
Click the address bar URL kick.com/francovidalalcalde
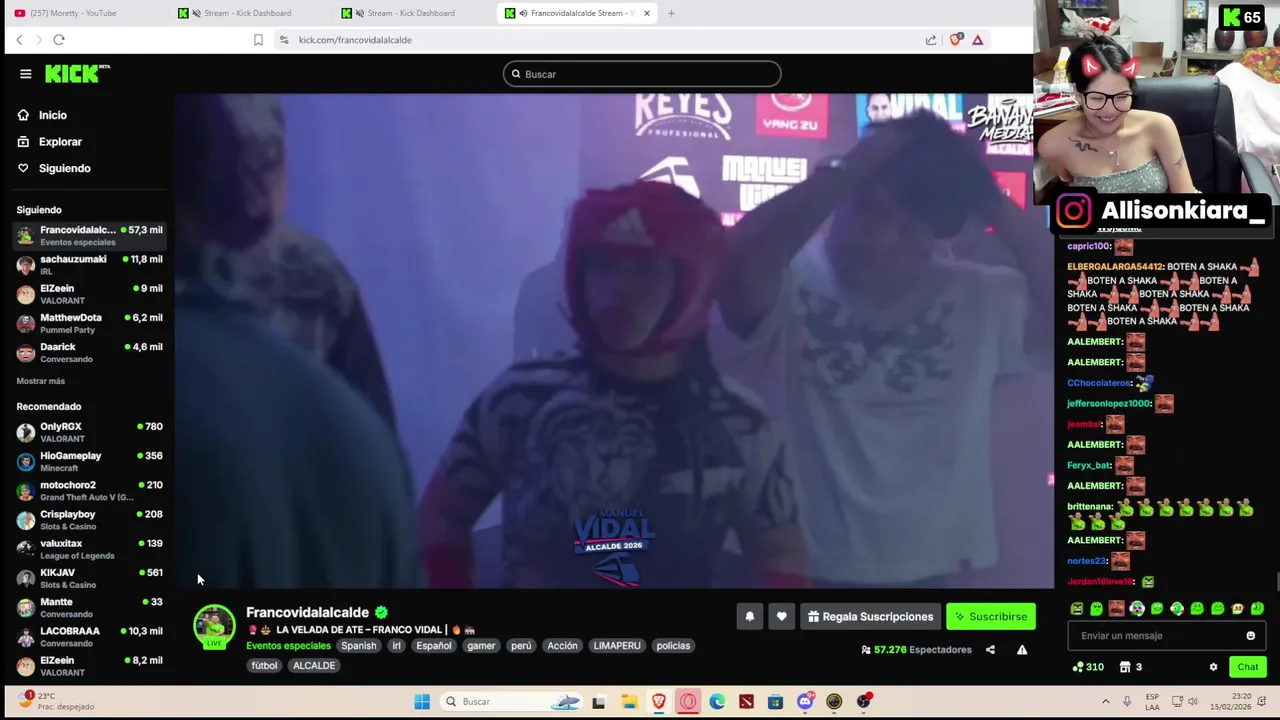355,40
